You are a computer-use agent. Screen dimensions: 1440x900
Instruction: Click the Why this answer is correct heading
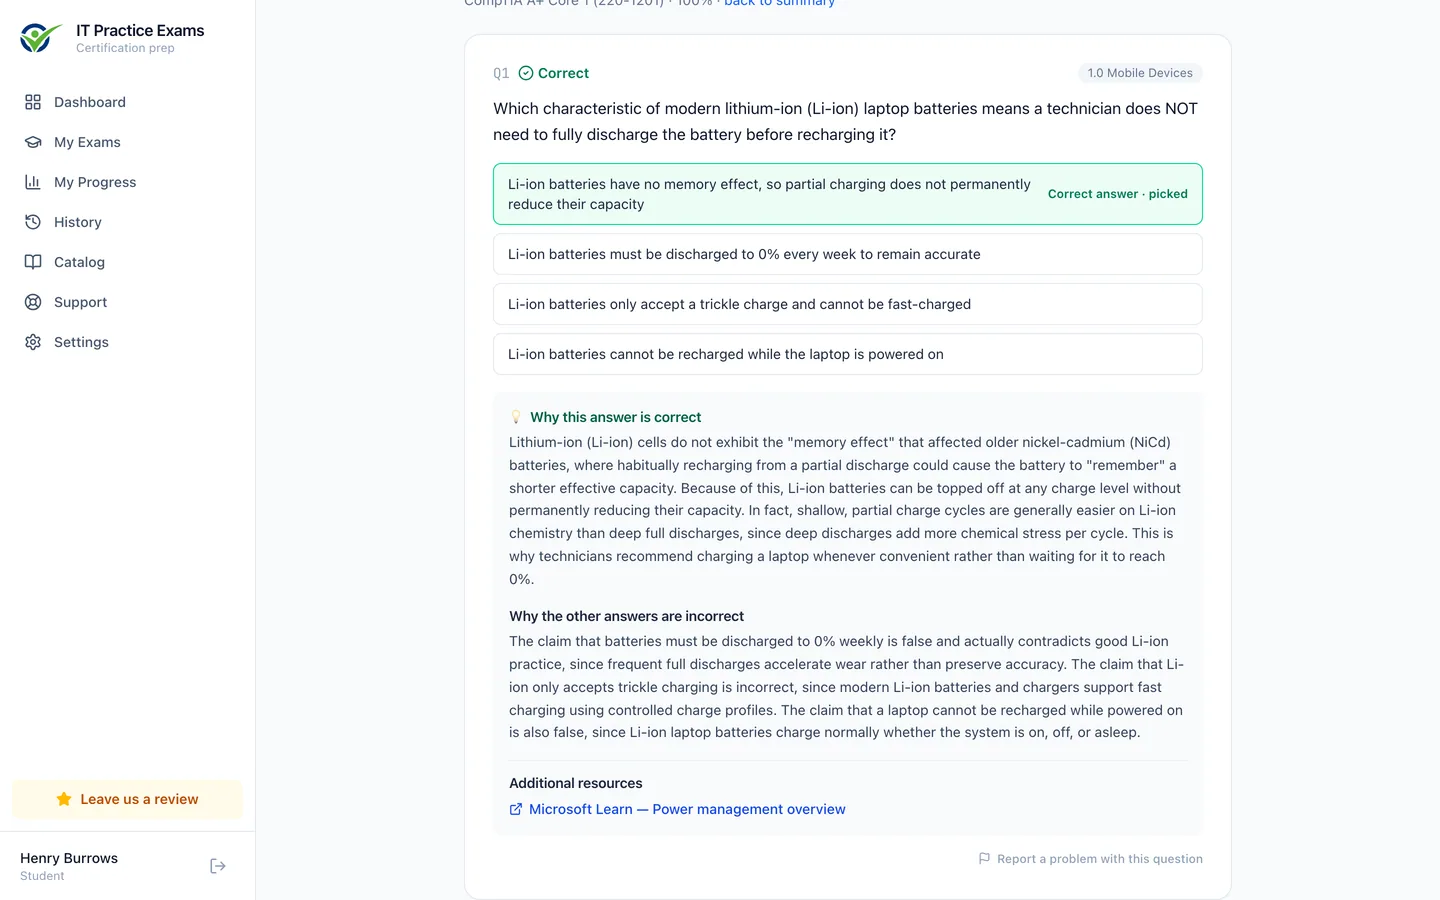(x=615, y=417)
